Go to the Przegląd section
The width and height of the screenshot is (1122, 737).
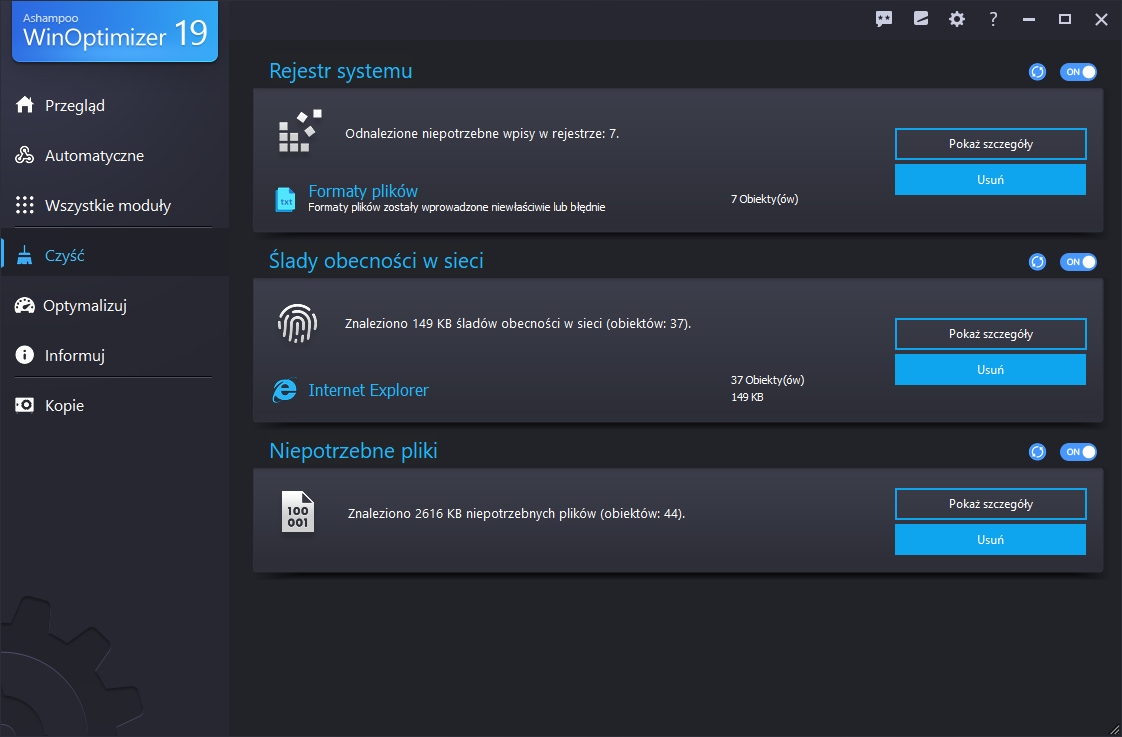pos(114,105)
